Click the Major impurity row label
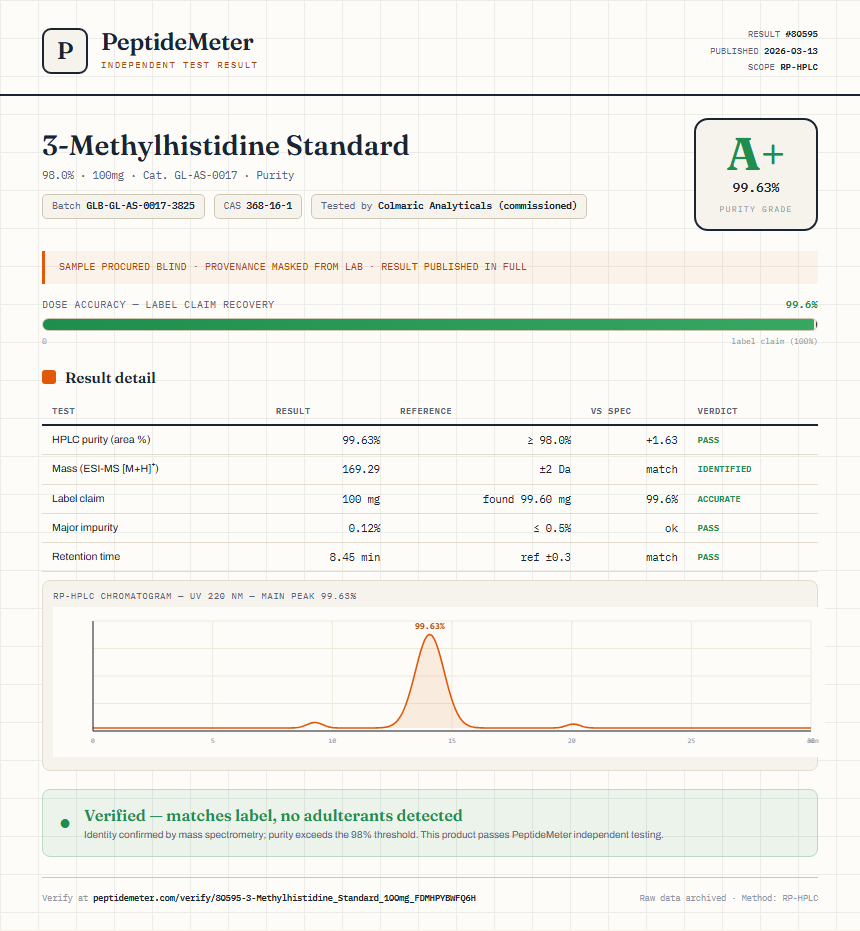Viewport: 860px width, 931px height. point(85,527)
